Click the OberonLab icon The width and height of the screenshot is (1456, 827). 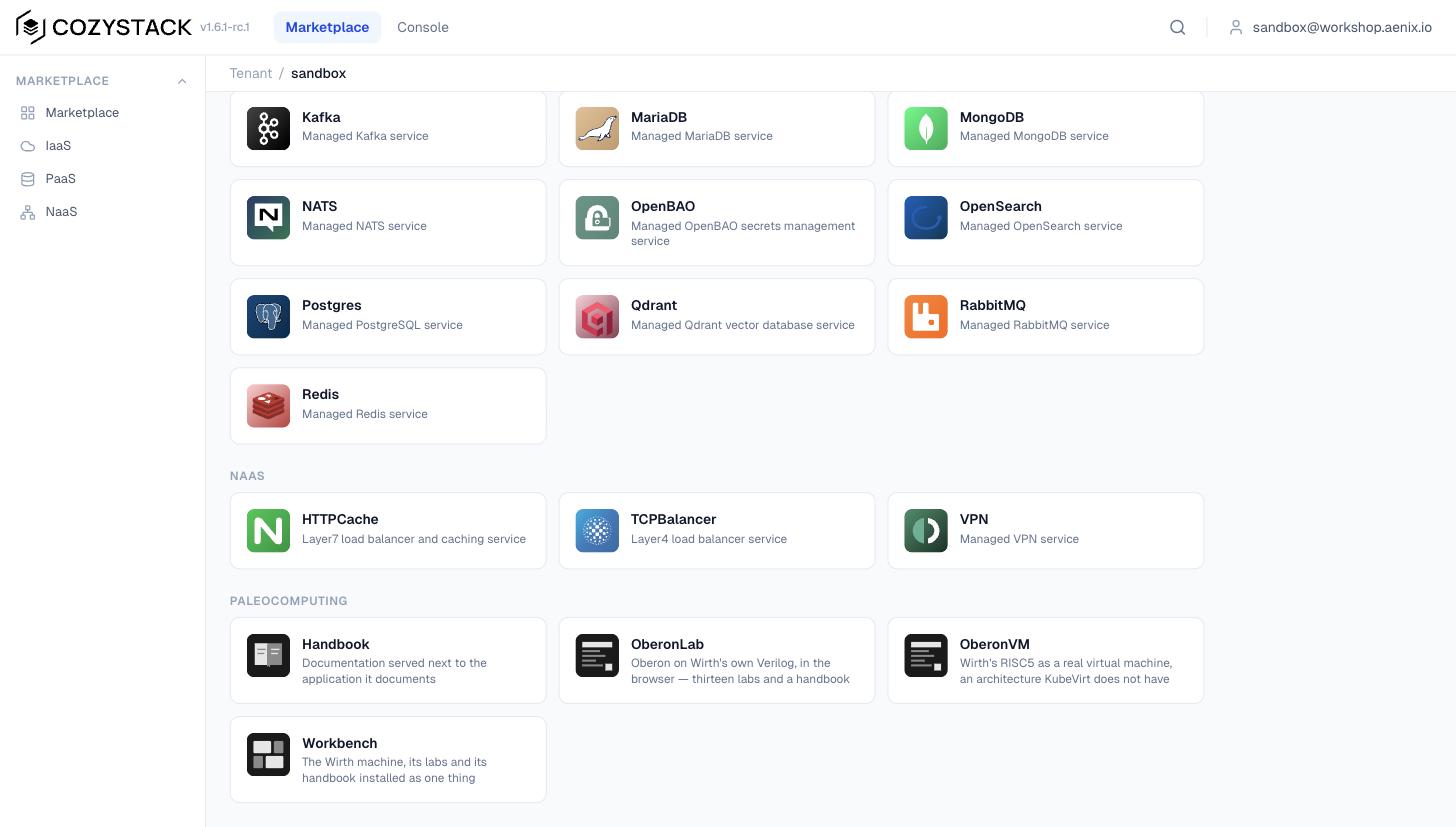[597, 656]
